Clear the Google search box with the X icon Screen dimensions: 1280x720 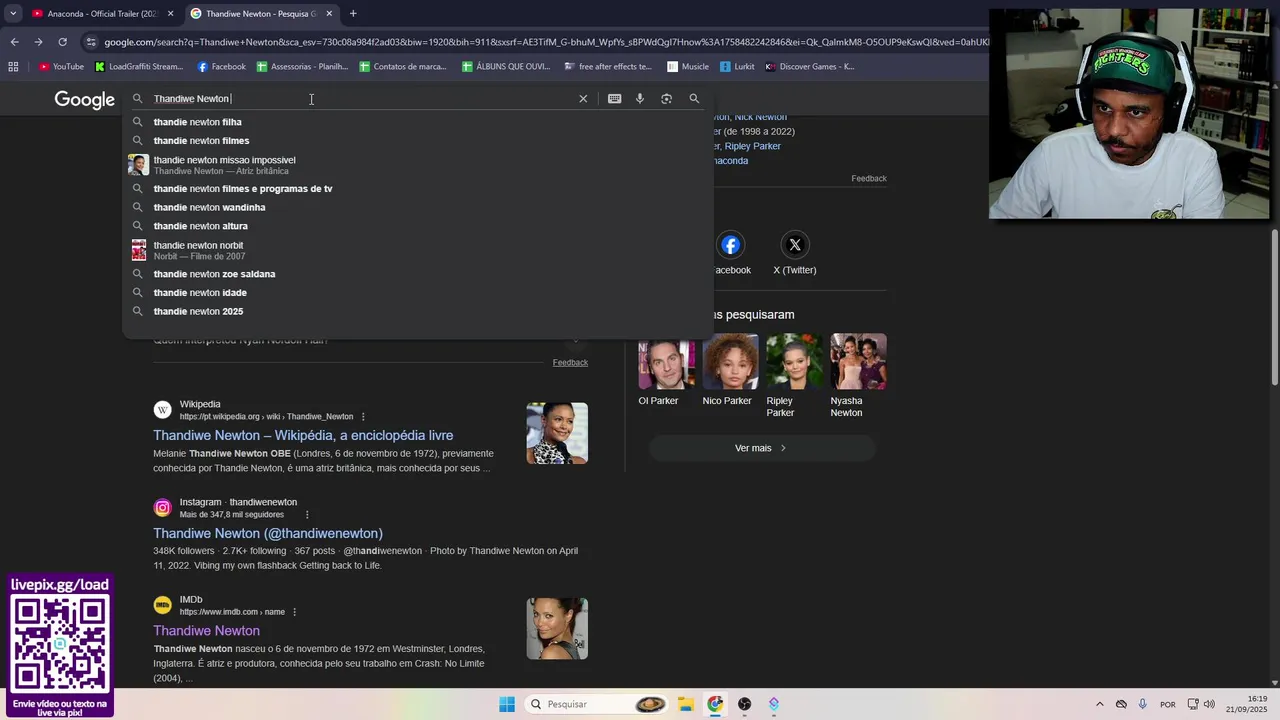click(x=583, y=99)
